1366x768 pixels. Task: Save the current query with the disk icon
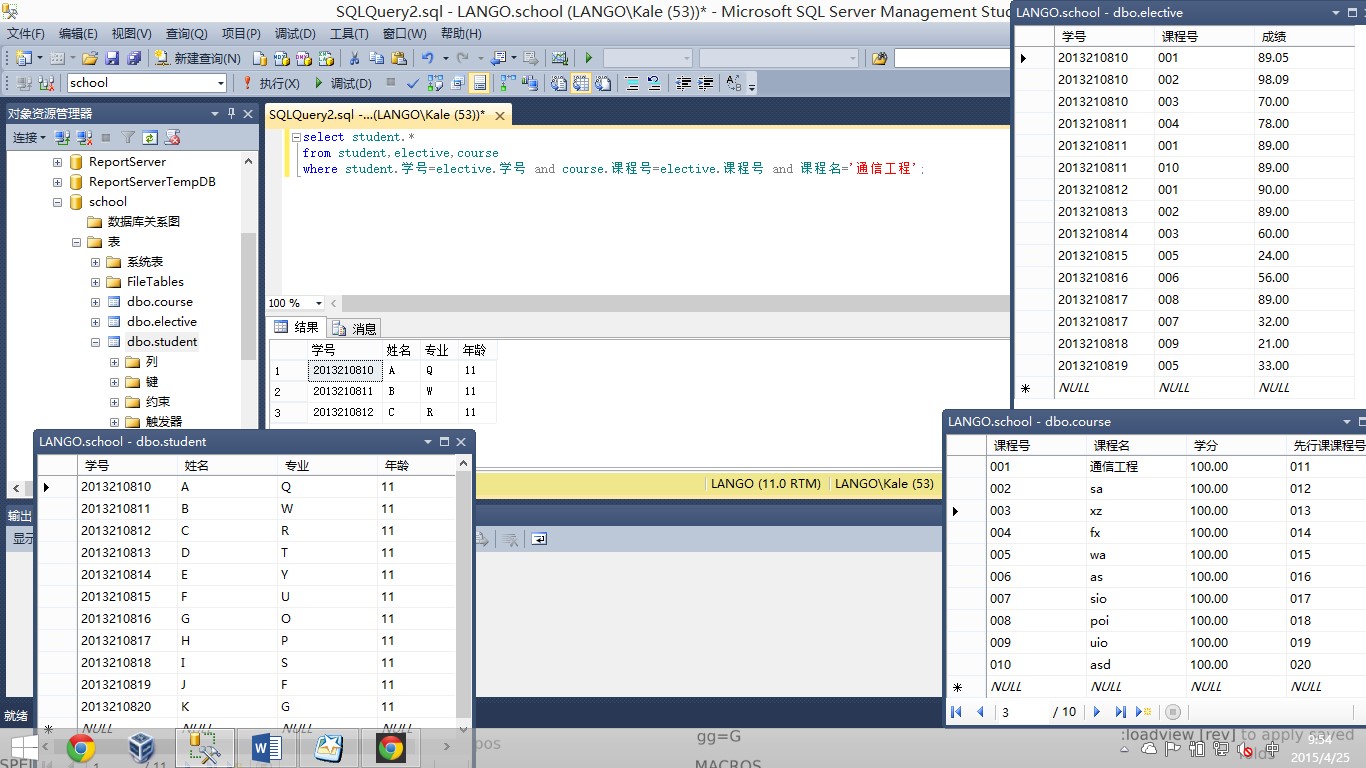click(x=112, y=58)
